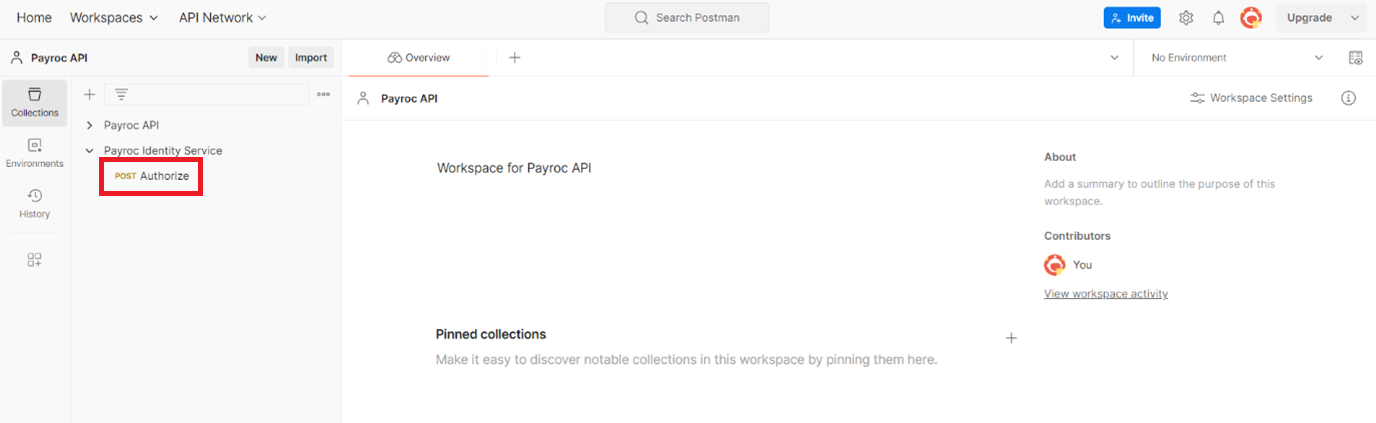
Task: Open the No Environment dropdown
Action: point(1236,58)
